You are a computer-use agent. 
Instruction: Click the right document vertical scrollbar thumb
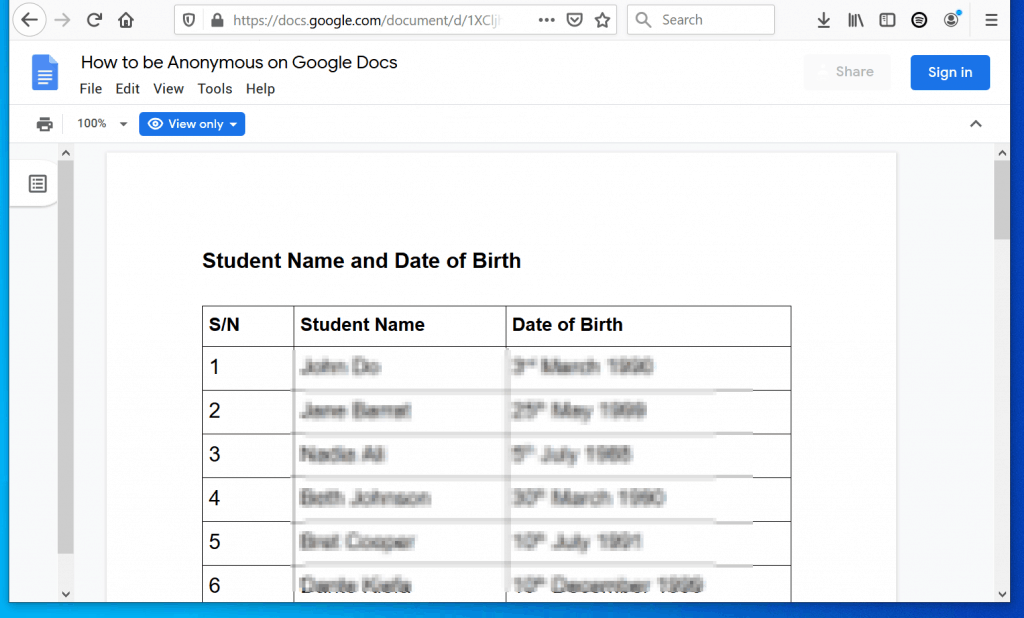(1002, 200)
